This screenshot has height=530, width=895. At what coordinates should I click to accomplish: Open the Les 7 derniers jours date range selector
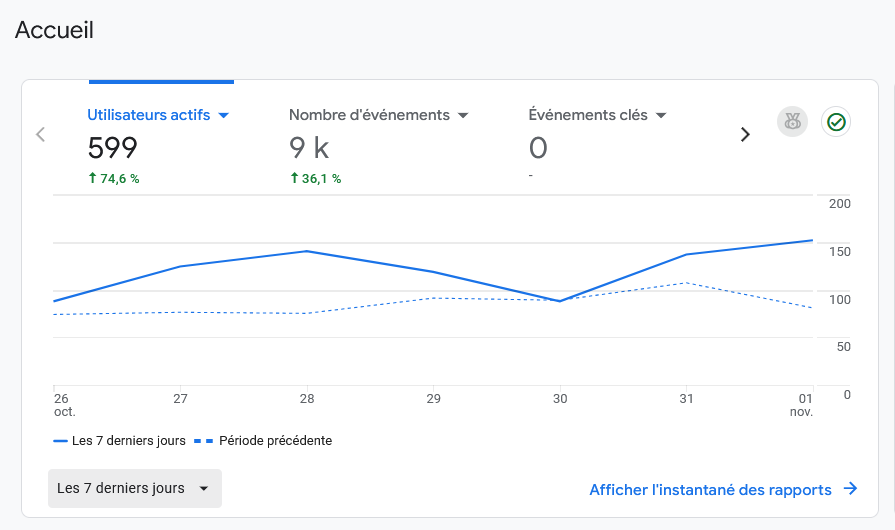click(134, 488)
